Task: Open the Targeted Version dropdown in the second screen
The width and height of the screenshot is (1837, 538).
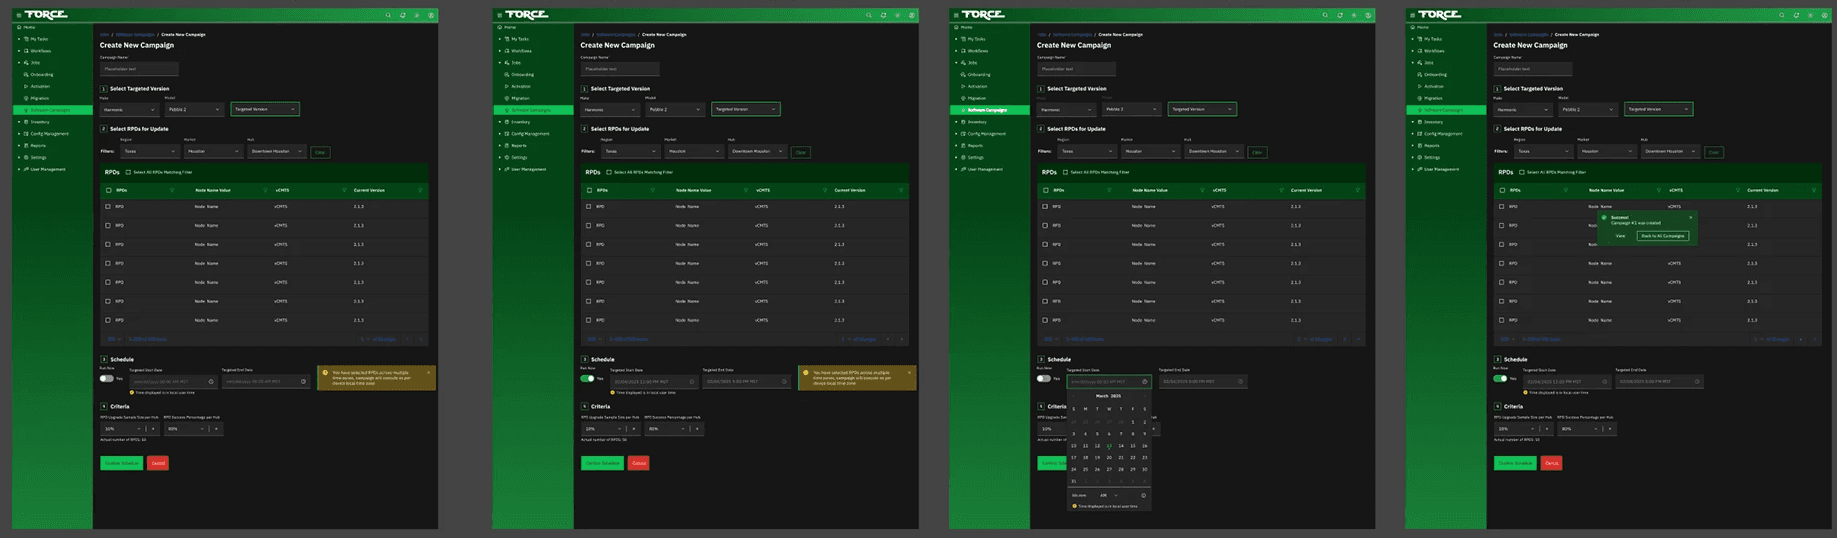Action: point(746,109)
